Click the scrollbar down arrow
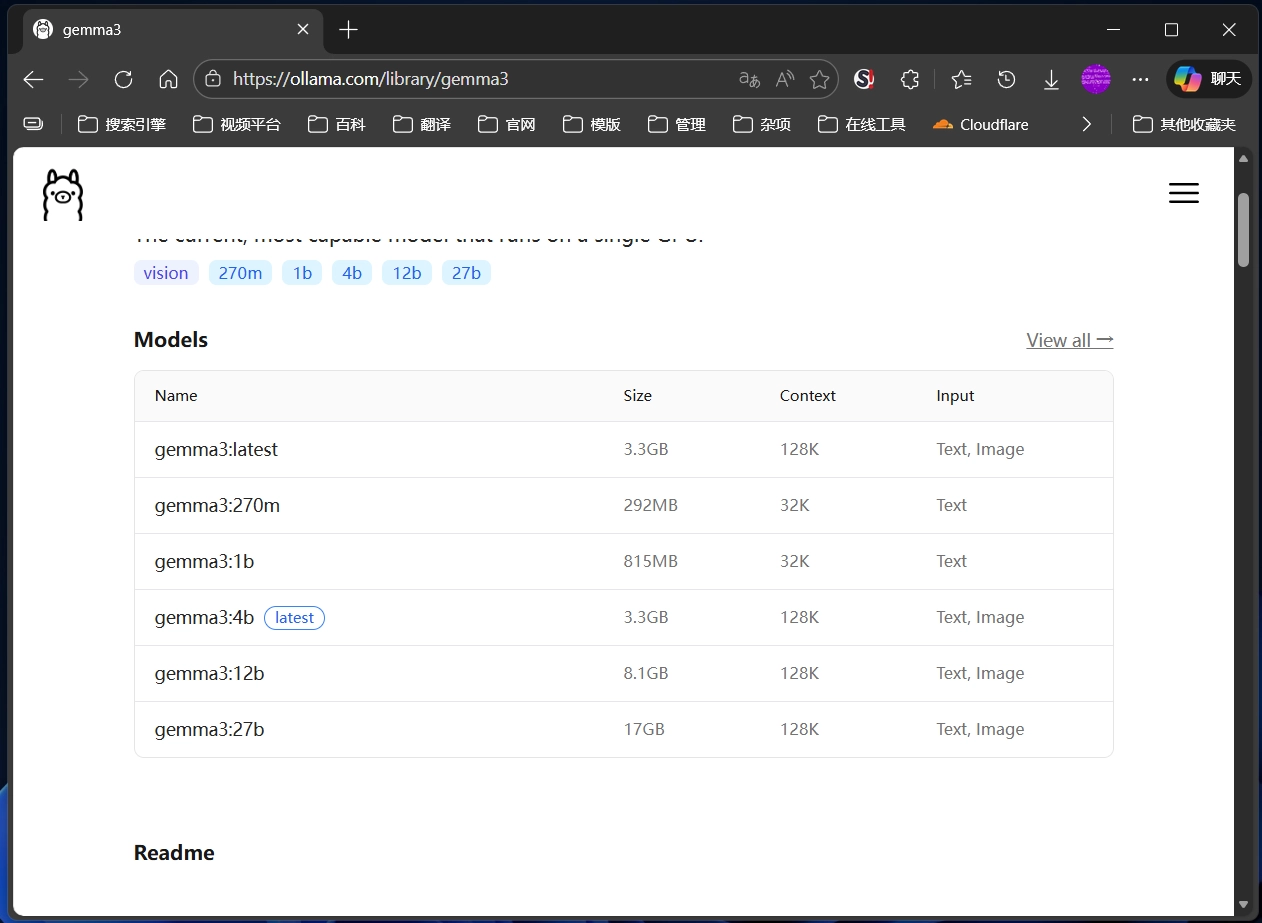Screen dimensions: 1262x923 pos(1244,905)
